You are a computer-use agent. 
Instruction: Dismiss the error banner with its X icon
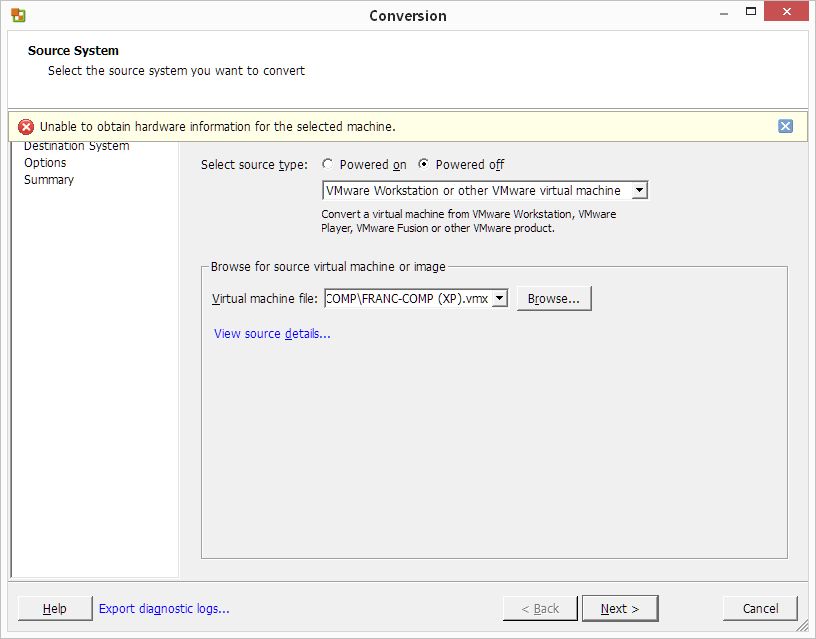coord(785,126)
